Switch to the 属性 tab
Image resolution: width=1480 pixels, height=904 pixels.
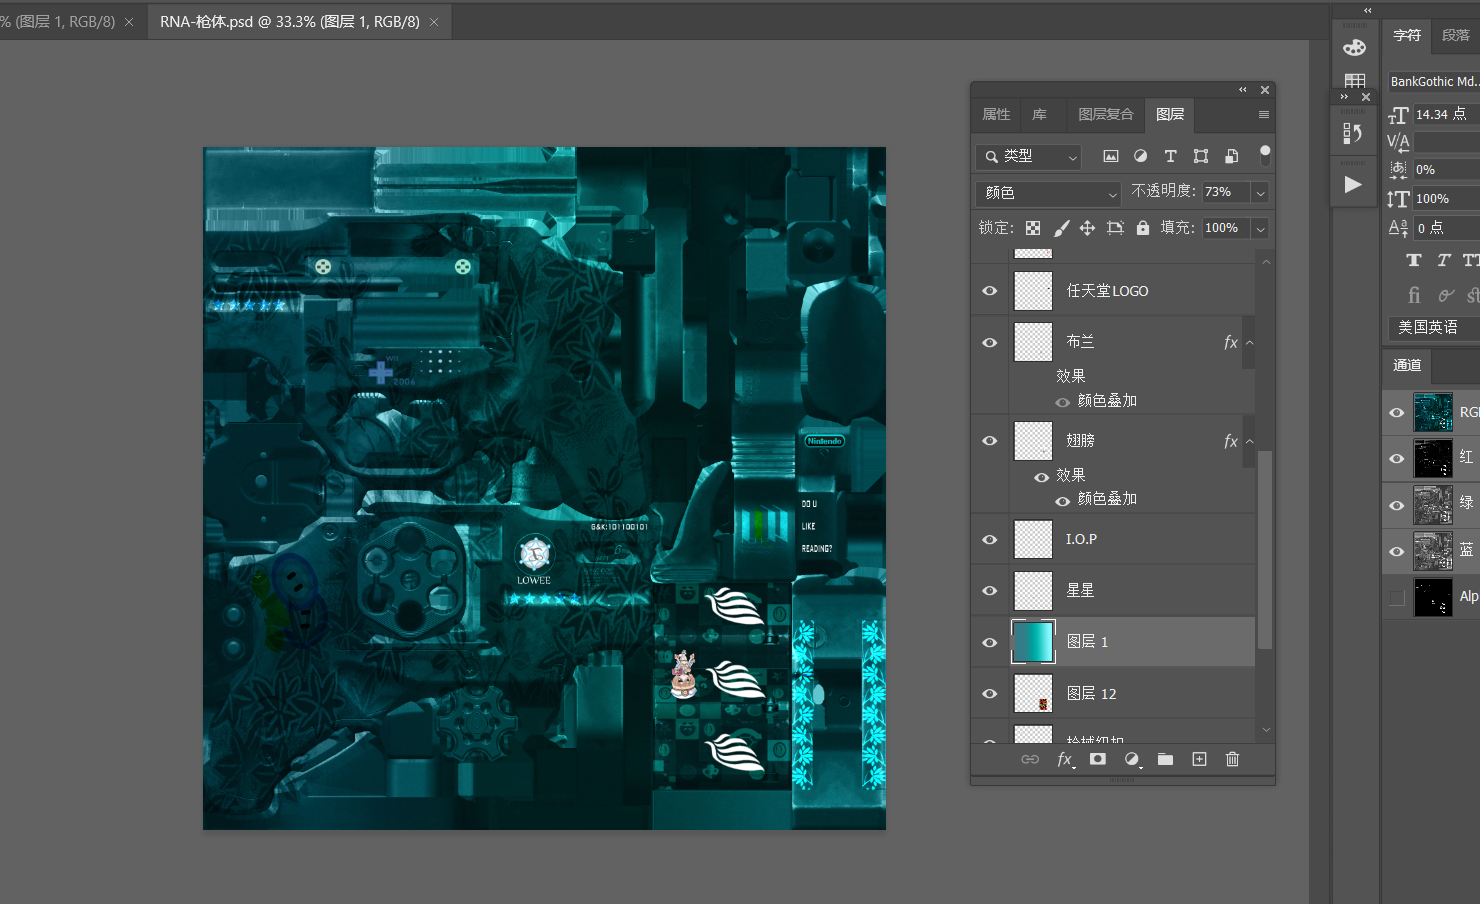pos(996,115)
